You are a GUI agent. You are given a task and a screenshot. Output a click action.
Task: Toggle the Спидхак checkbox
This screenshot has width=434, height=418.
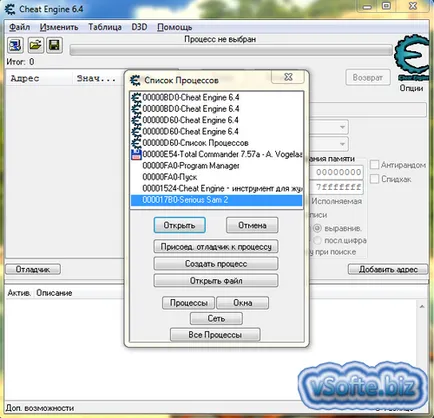point(375,179)
